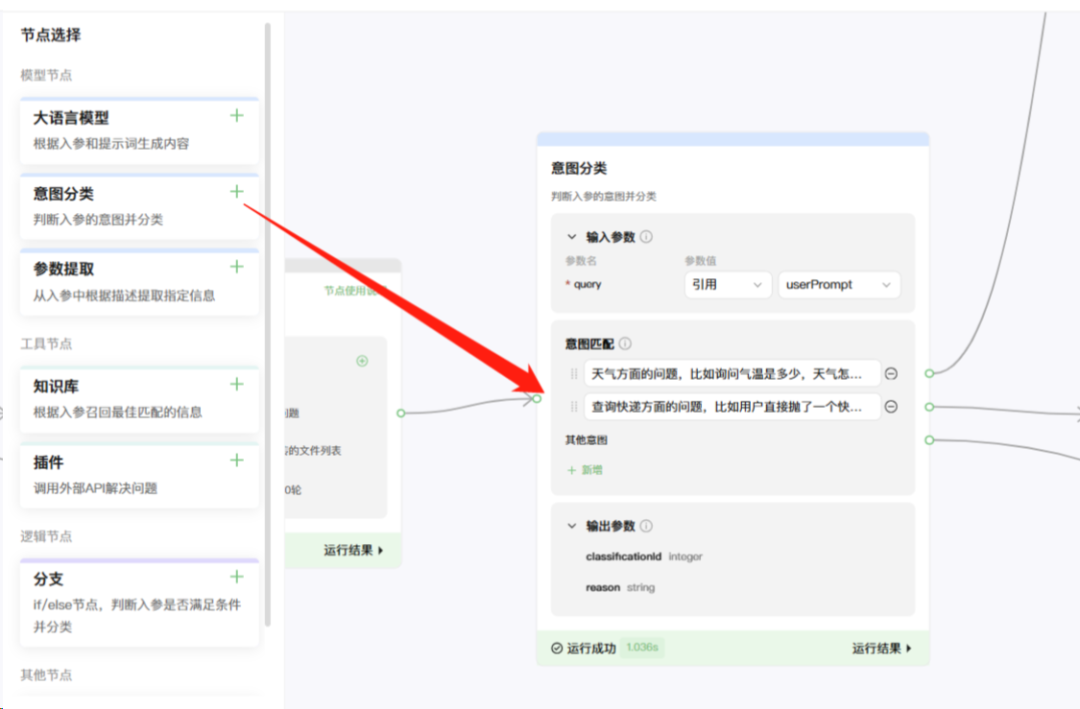The height and width of the screenshot is (709, 1080).
Task: Open info tooltip next to 意图匹配
Action: click(x=625, y=343)
